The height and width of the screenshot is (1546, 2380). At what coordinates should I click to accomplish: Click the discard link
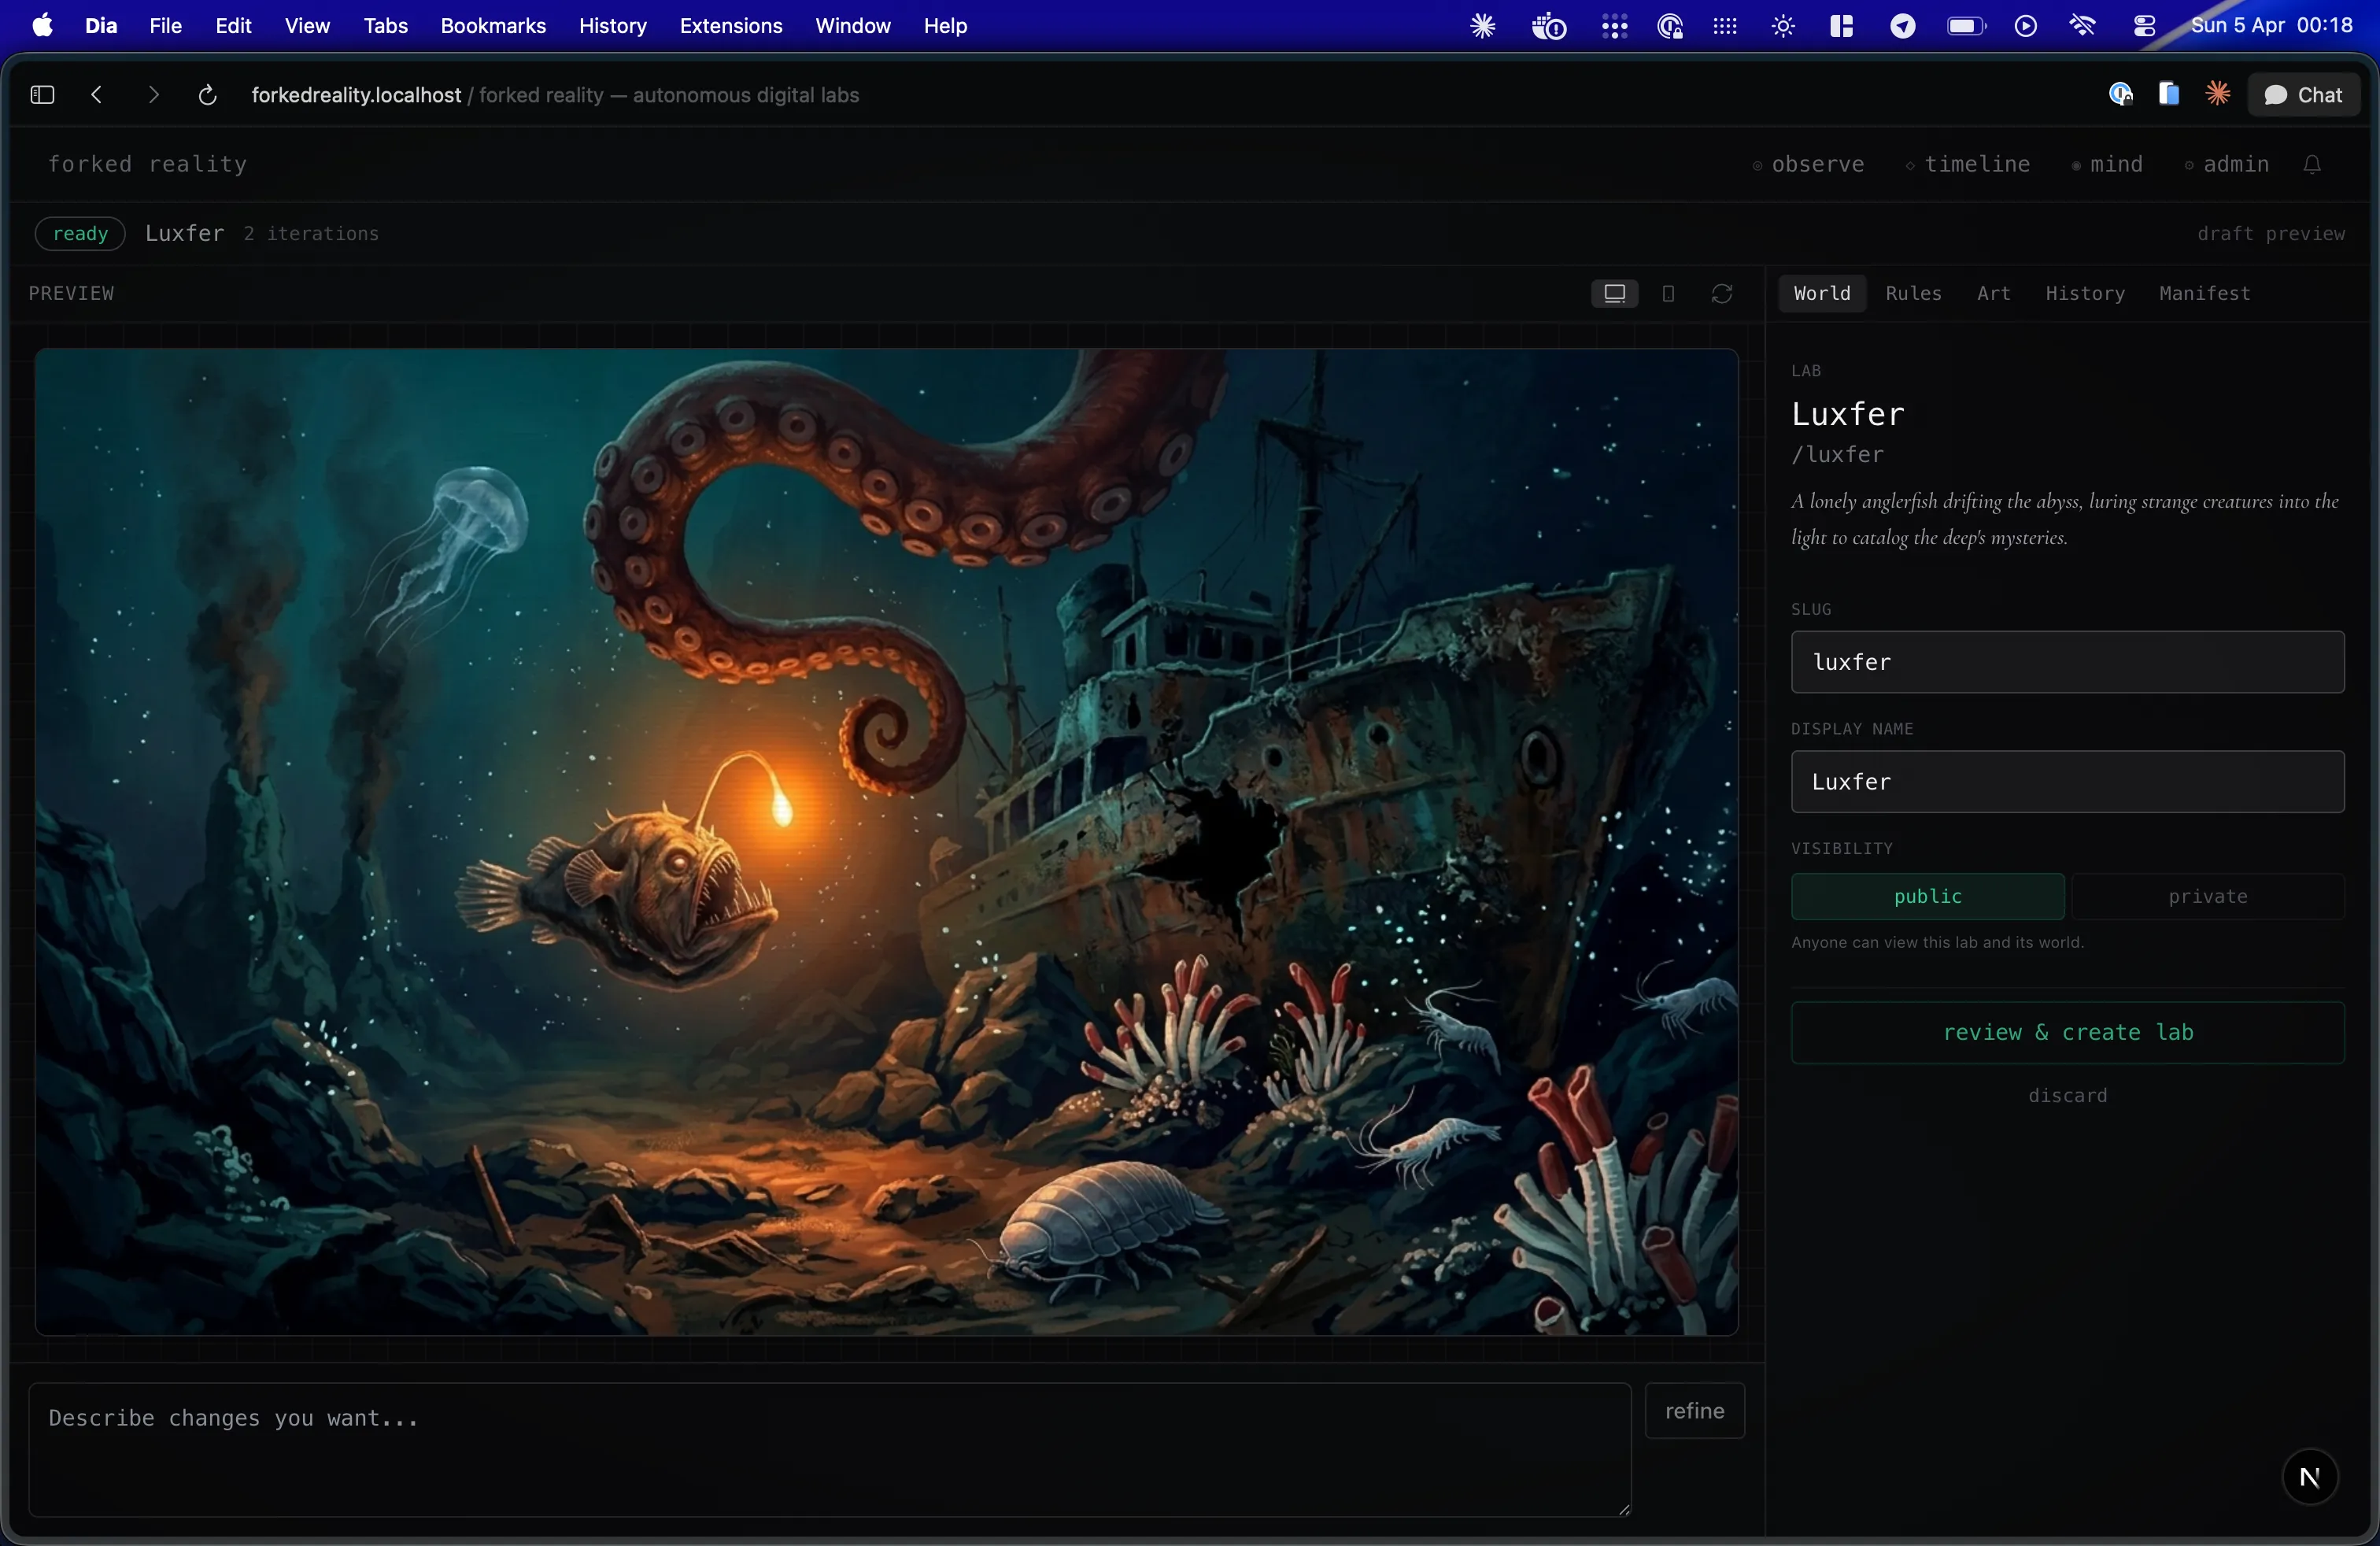(2067, 1095)
